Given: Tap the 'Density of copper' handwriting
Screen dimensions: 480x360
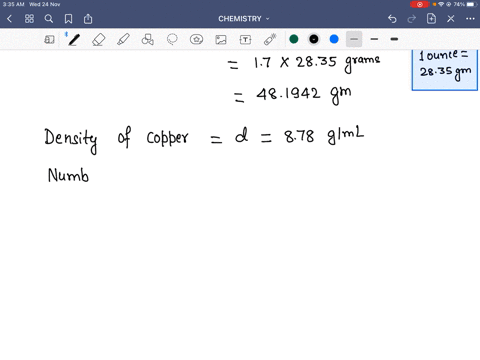Looking at the screenshot, I should click(x=116, y=140).
